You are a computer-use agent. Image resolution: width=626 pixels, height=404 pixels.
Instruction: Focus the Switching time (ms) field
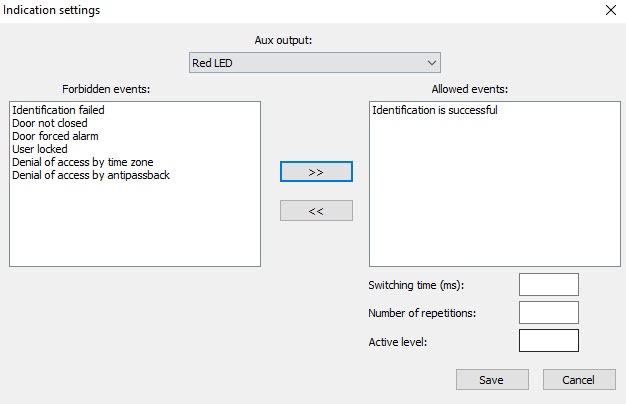pos(548,285)
